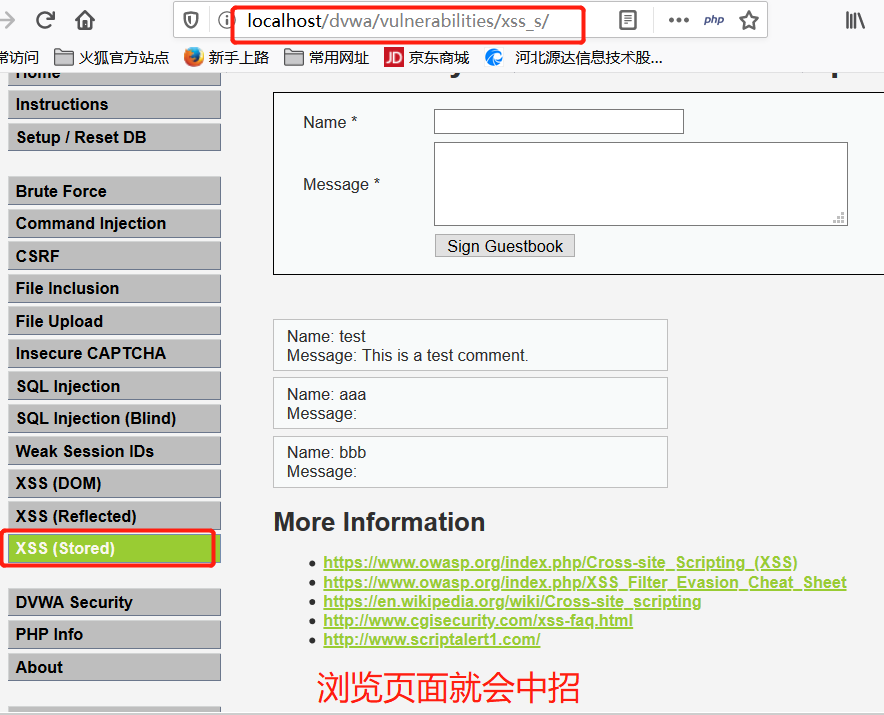Open SQL Injection (Blind) menu item
This screenshot has height=715, width=884.
point(114,418)
